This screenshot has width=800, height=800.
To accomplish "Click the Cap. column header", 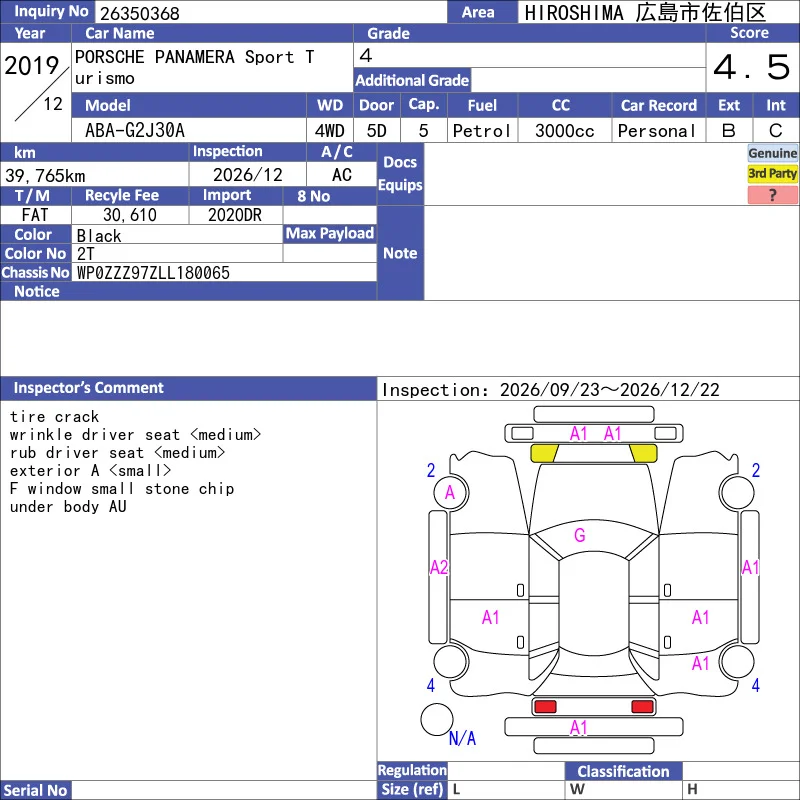I will pos(423,104).
